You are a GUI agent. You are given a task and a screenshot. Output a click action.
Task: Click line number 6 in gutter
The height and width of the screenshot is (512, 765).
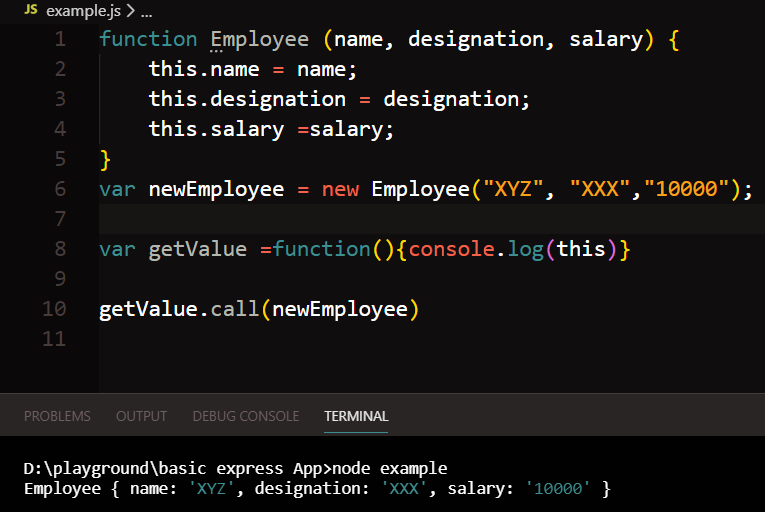(x=60, y=189)
